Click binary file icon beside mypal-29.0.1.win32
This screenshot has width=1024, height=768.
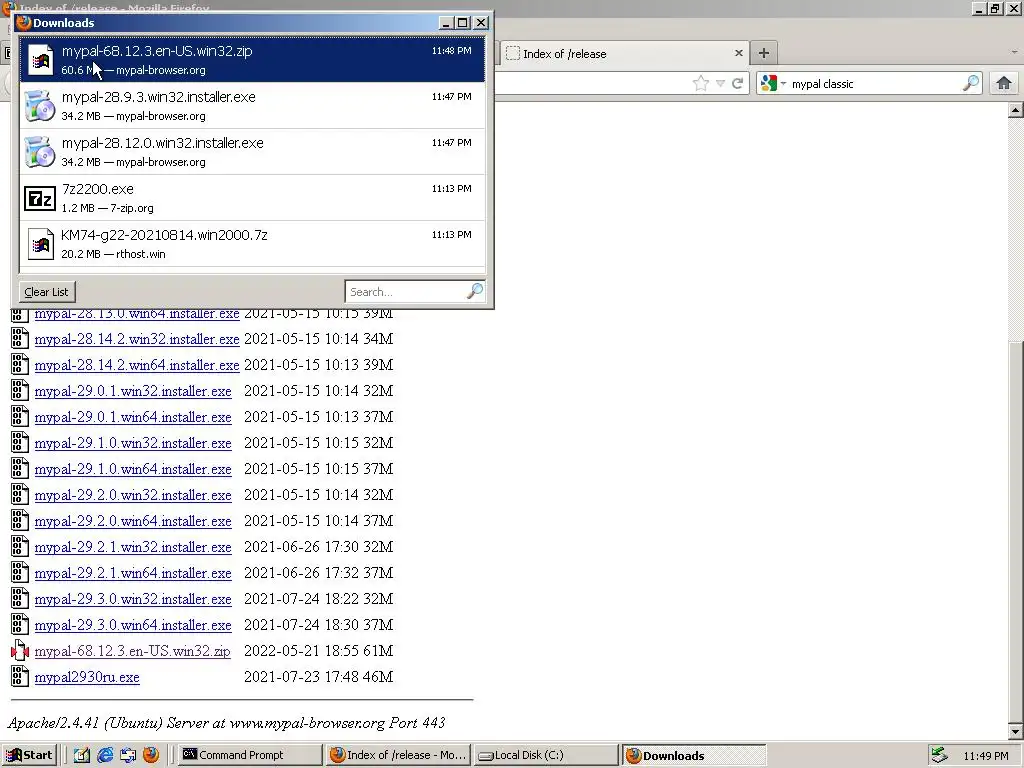coord(20,391)
